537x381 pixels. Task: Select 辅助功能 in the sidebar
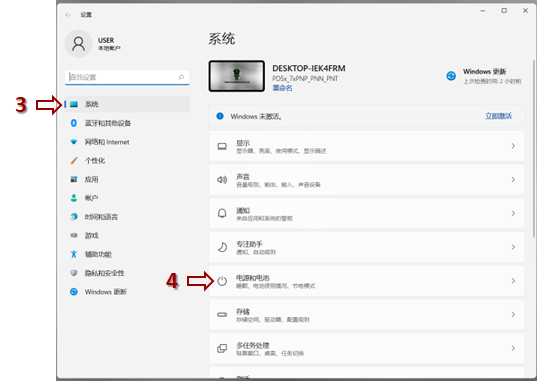coord(98,254)
